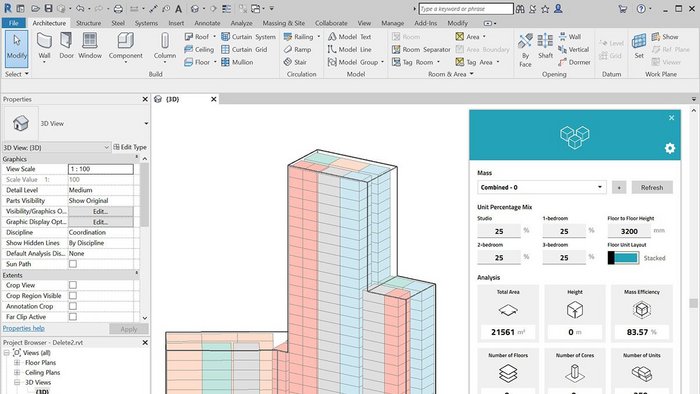
Task: Click the View Scale value field
Action: [101, 169]
